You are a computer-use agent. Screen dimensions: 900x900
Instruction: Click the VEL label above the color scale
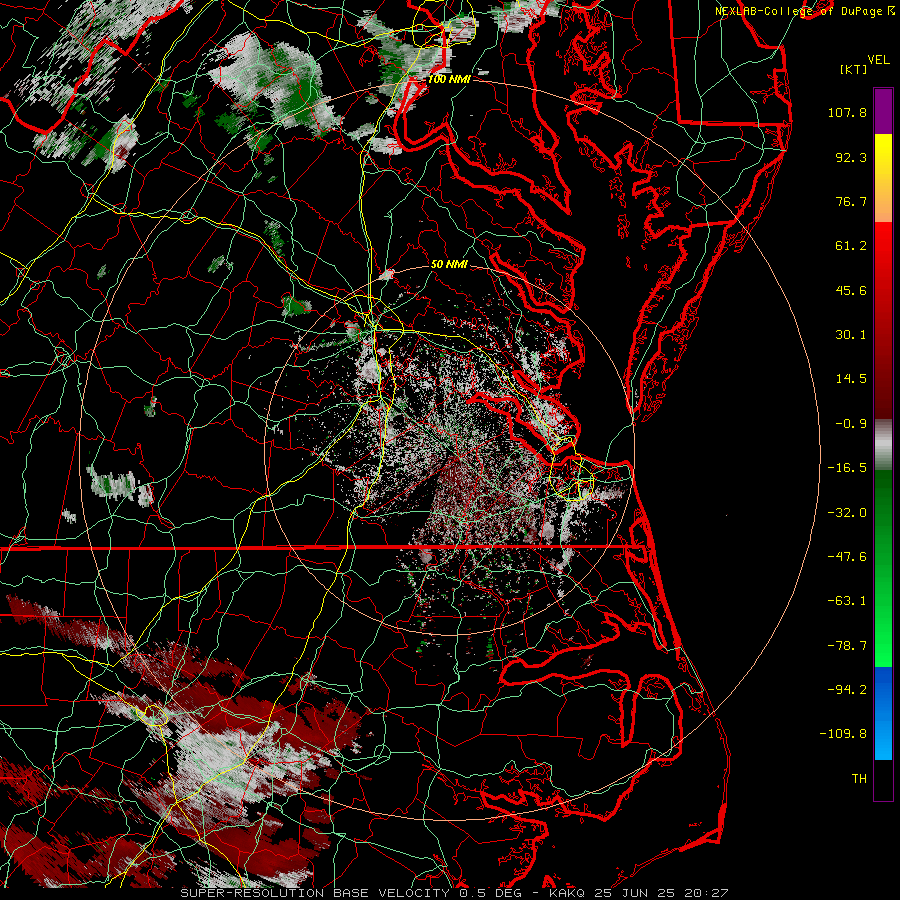[878, 60]
